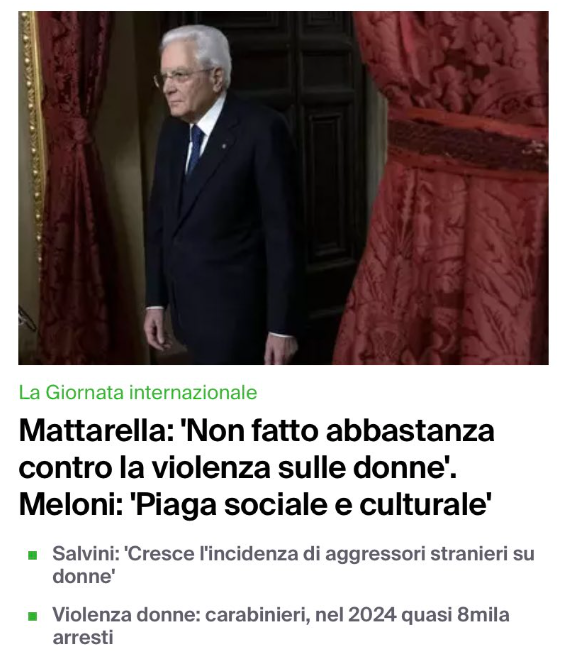Click the man's blue tie in photo
The width and height of the screenshot is (563, 666).
click(195, 149)
